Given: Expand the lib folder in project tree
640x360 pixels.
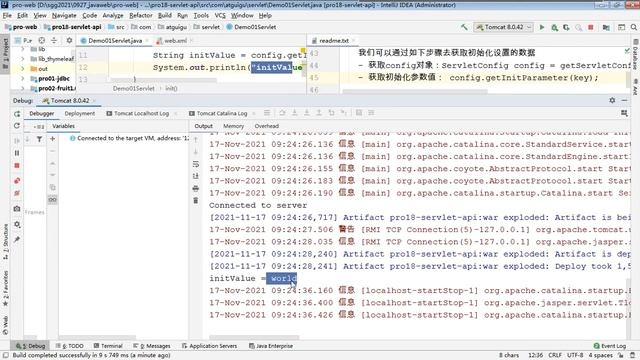Looking at the screenshot, I should click(x=22, y=49).
